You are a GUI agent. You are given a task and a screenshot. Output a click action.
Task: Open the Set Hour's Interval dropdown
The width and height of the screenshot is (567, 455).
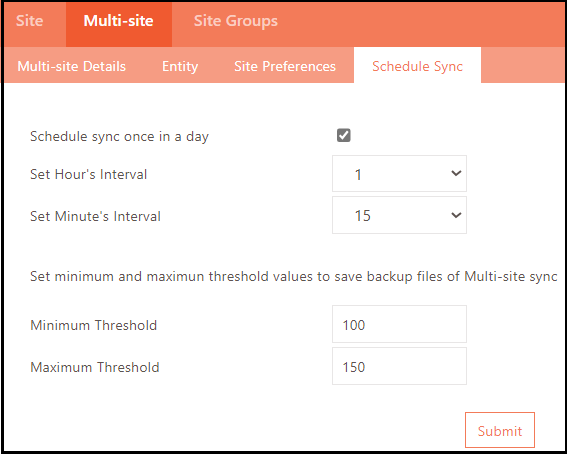pos(399,174)
